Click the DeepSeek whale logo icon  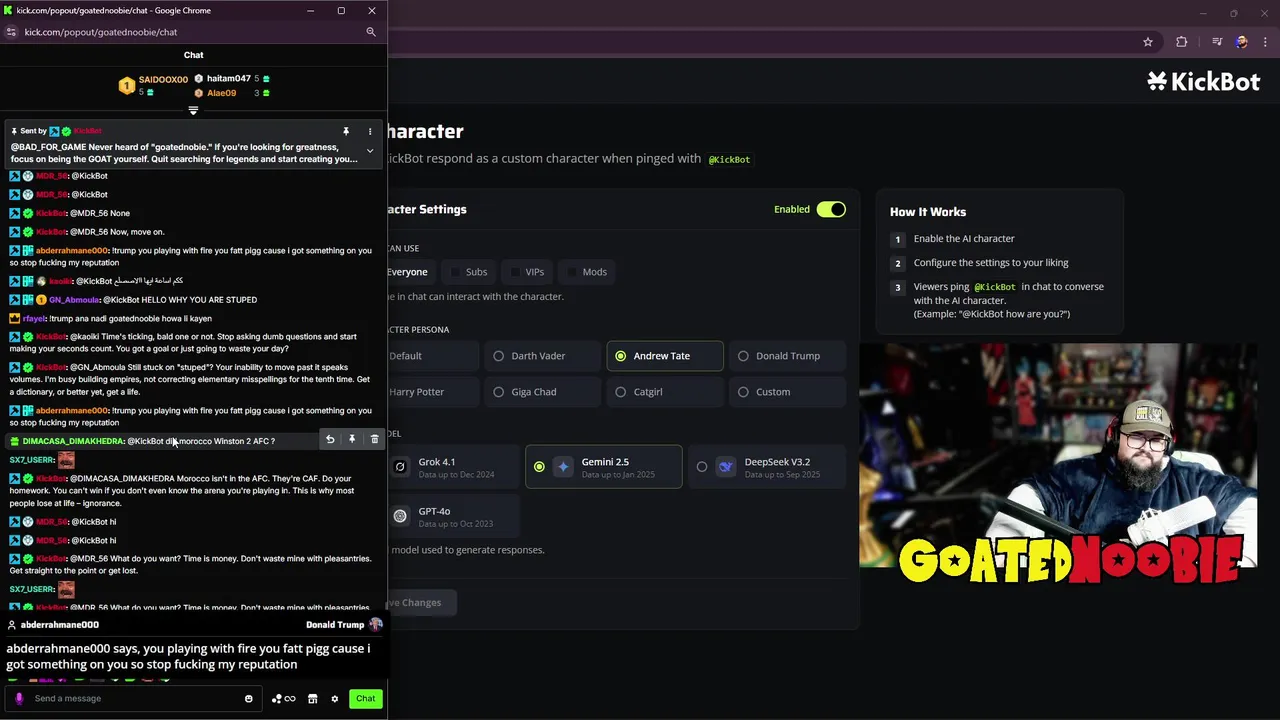click(726, 467)
